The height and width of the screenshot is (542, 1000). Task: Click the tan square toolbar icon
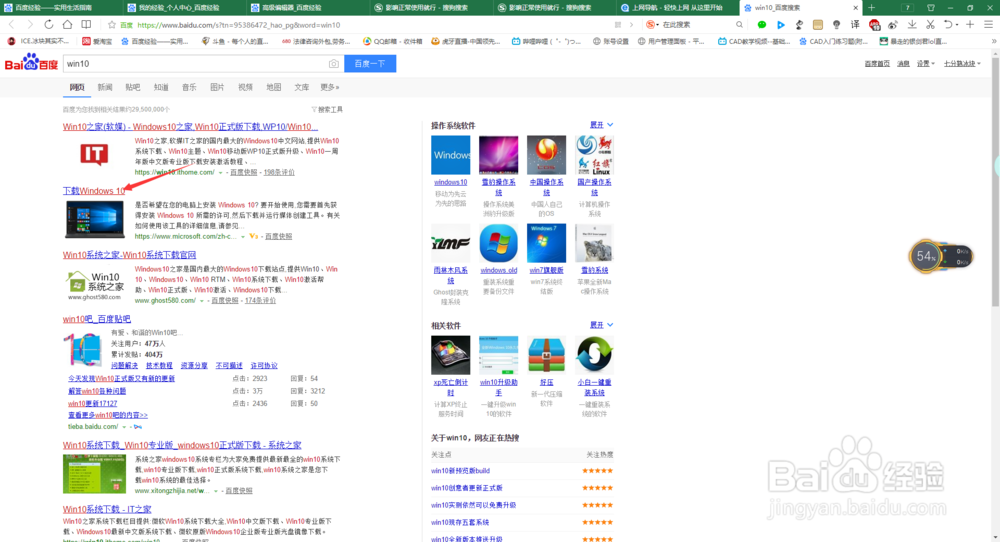click(818, 25)
